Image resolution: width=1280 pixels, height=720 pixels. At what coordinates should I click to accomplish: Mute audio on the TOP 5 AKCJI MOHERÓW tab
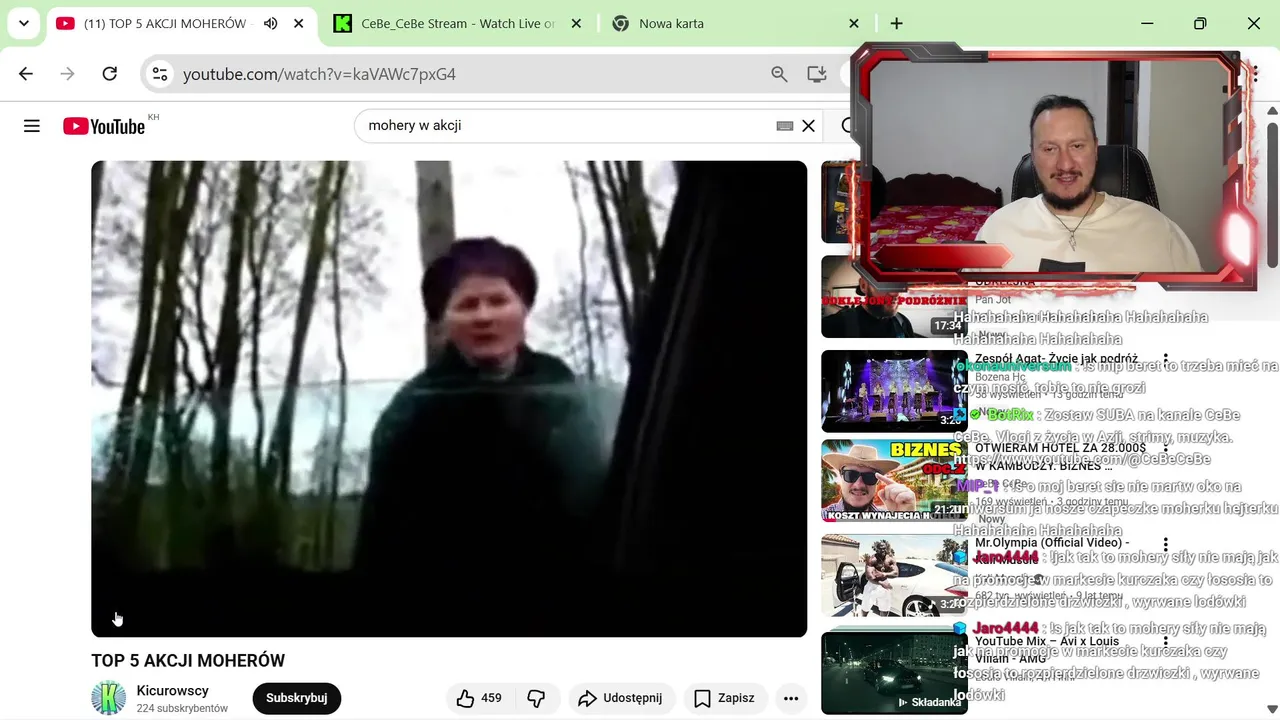pyautogui.click(x=271, y=23)
